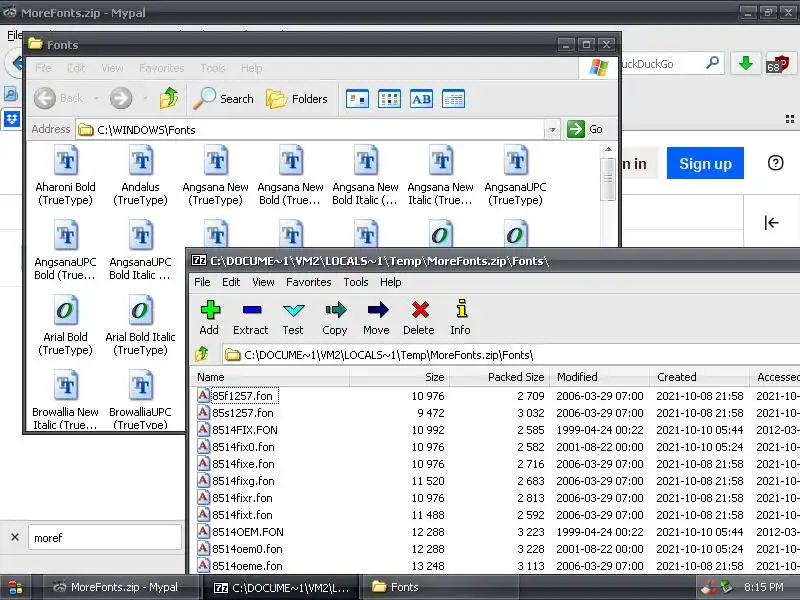The height and width of the screenshot is (600, 800).
Task: Click the Add button in 7-Zip toolbar
Action: click(209, 317)
